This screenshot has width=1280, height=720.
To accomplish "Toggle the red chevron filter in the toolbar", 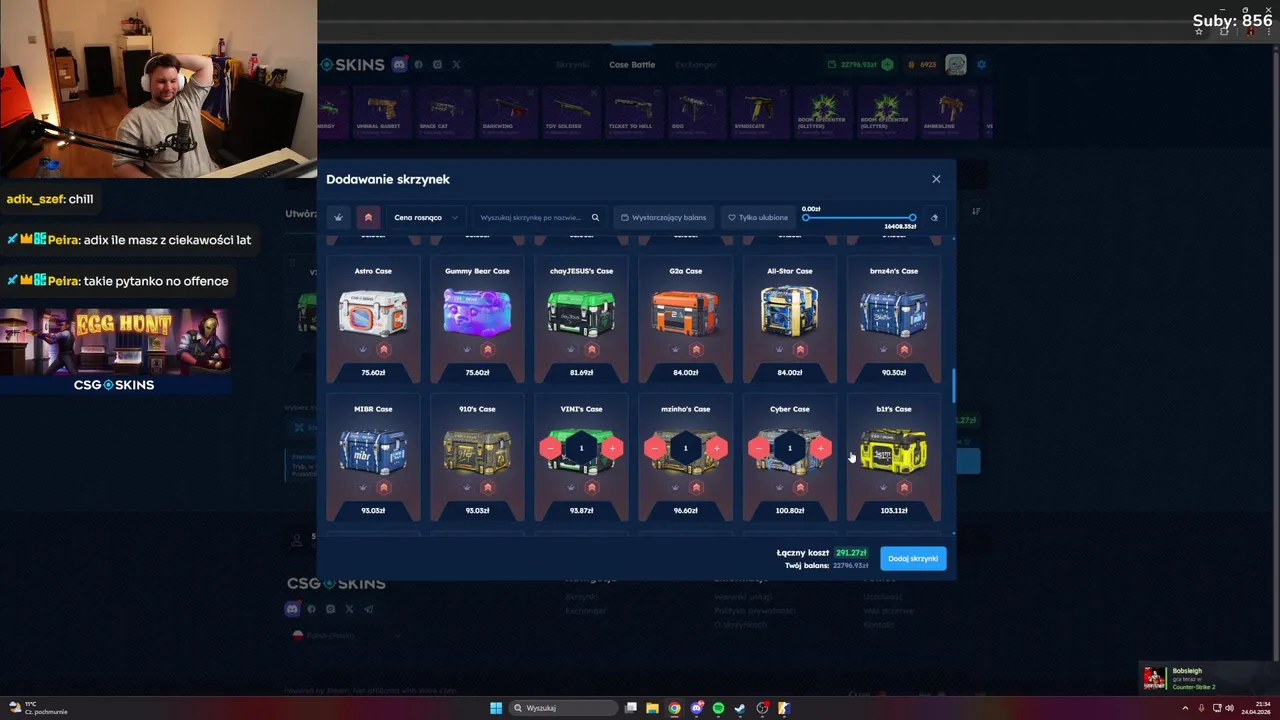I will 368,217.
